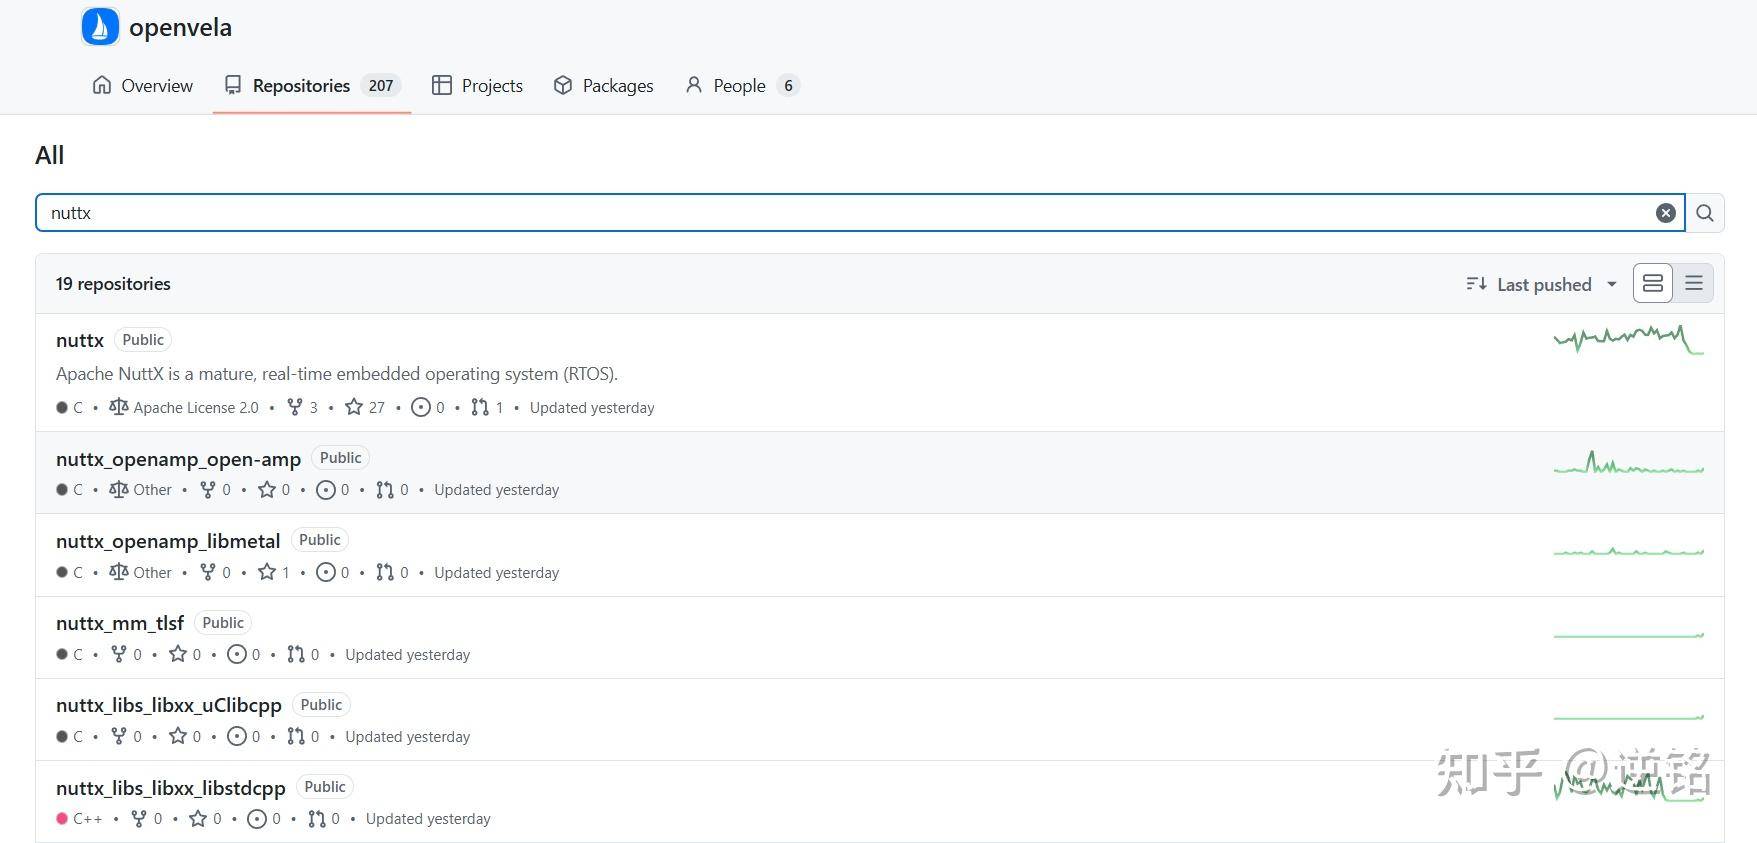The image size is (1757, 843).
Task: Select the Repositories tab
Action: click(312, 85)
